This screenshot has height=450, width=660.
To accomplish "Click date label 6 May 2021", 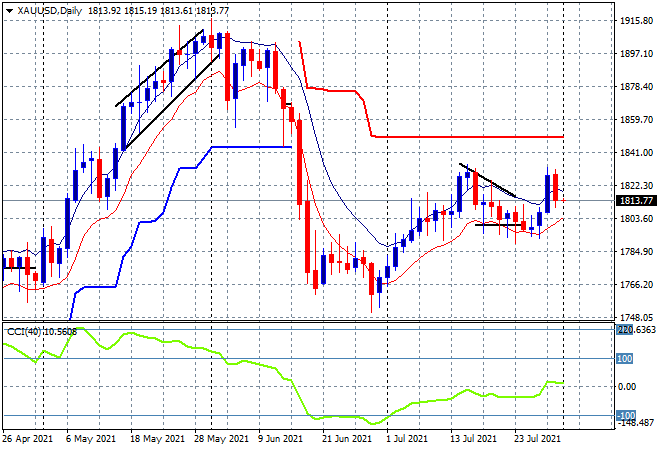I will click(x=90, y=439).
